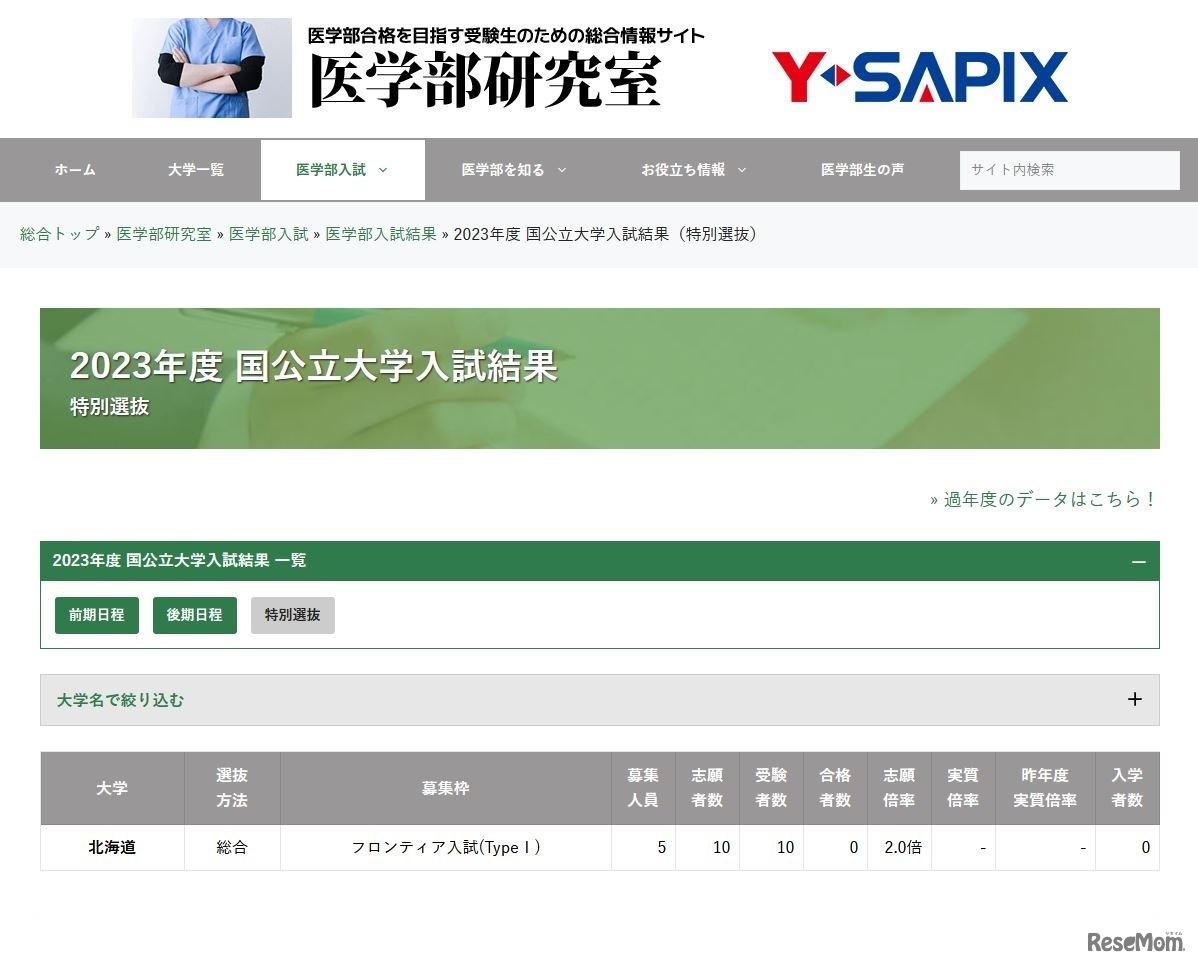The image size is (1198, 965).
Task: Click the 医学部入試結果 breadcrumb link
Action: point(381,234)
